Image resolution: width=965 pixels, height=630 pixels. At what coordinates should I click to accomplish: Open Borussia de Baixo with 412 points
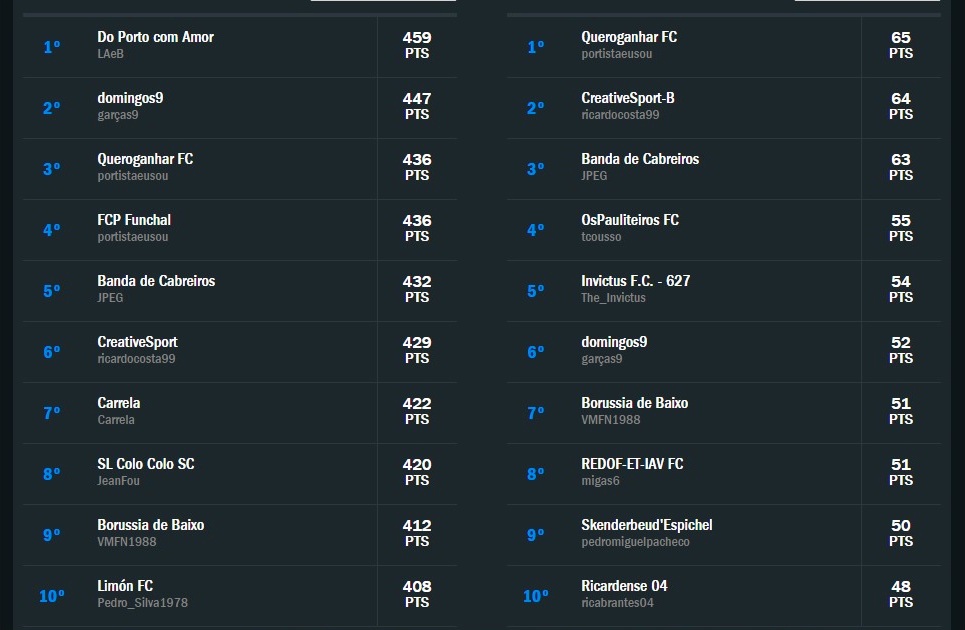click(x=240, y=534)
